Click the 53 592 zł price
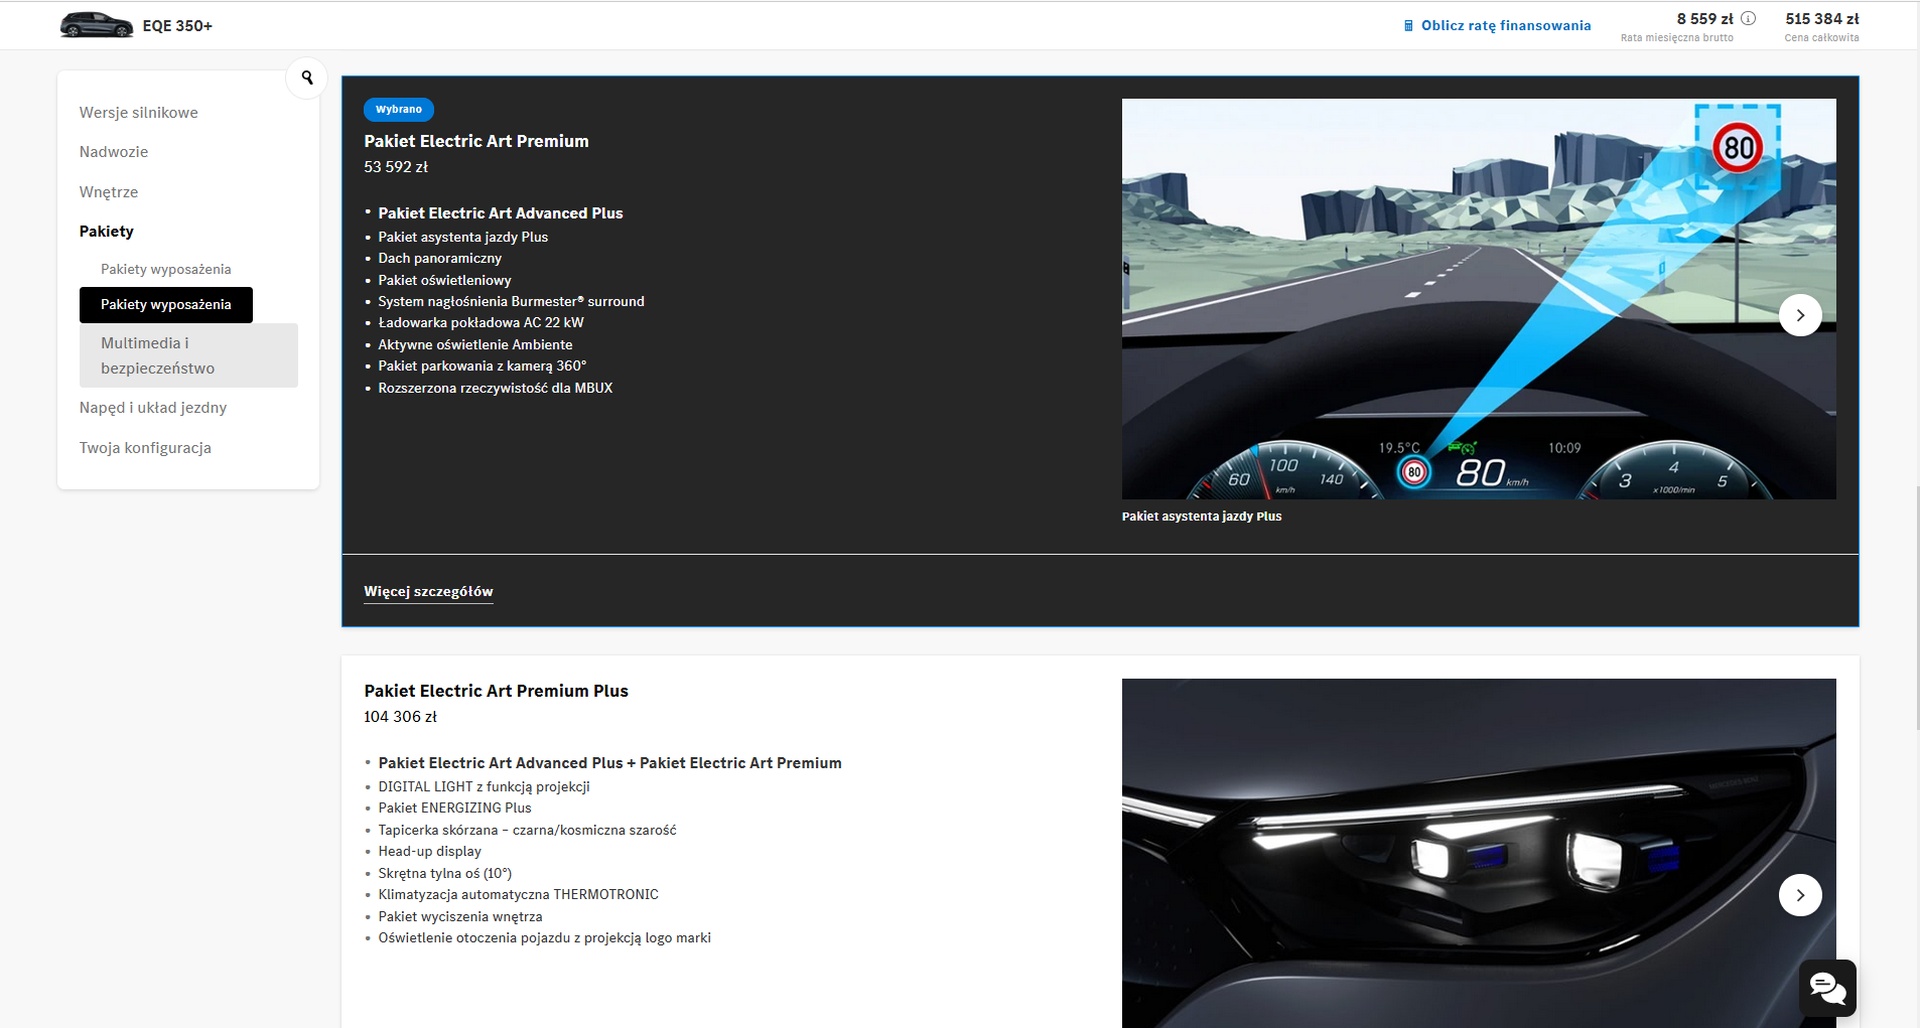This screenshot has height=1028, width=1920. point(396,167)
